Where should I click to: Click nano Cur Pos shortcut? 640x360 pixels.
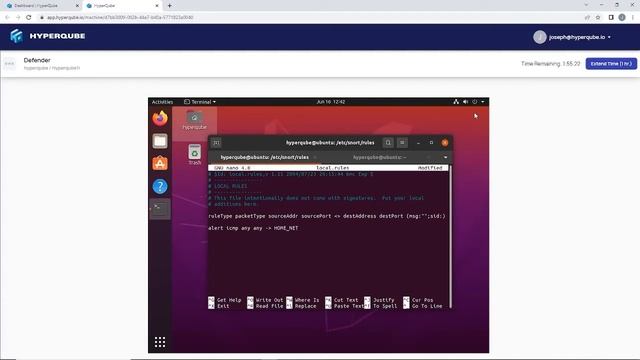(x=418, y=300)
